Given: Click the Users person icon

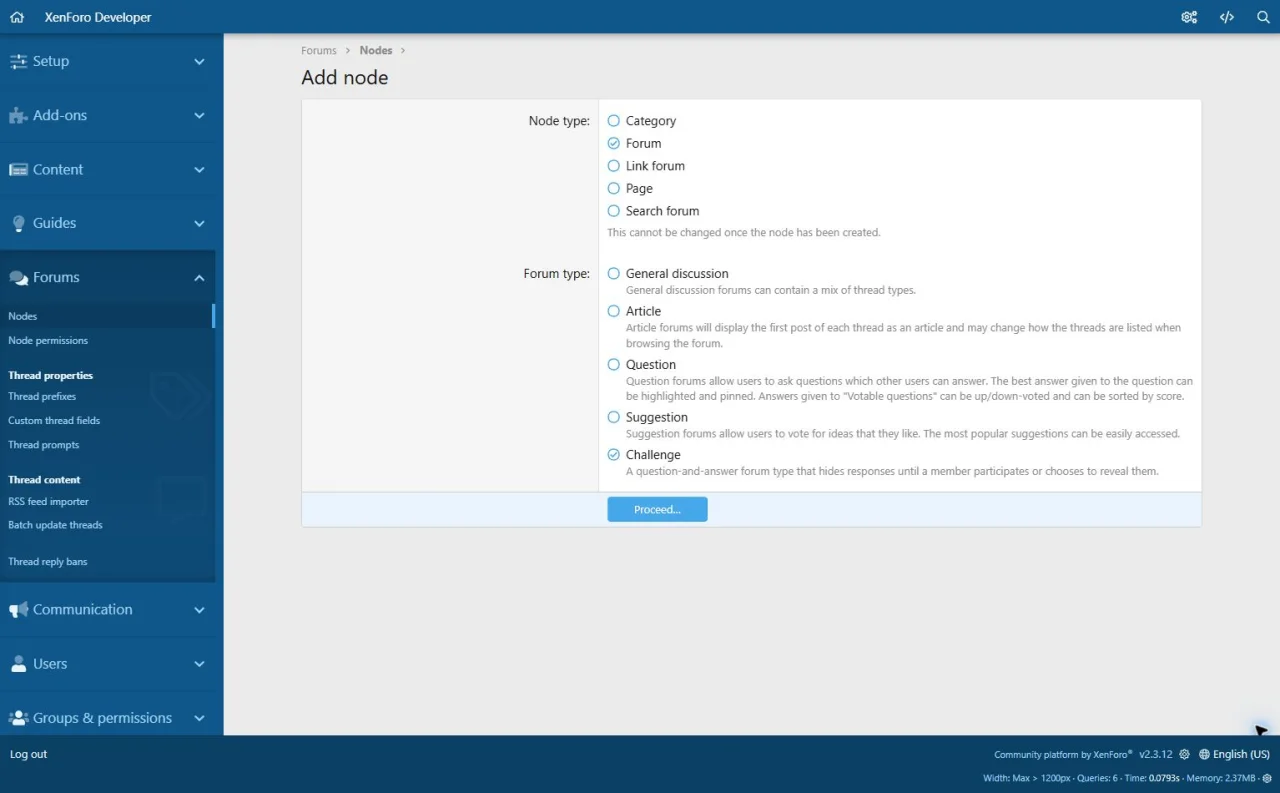Looking at the screenshot, I should [x=18, y=664].
